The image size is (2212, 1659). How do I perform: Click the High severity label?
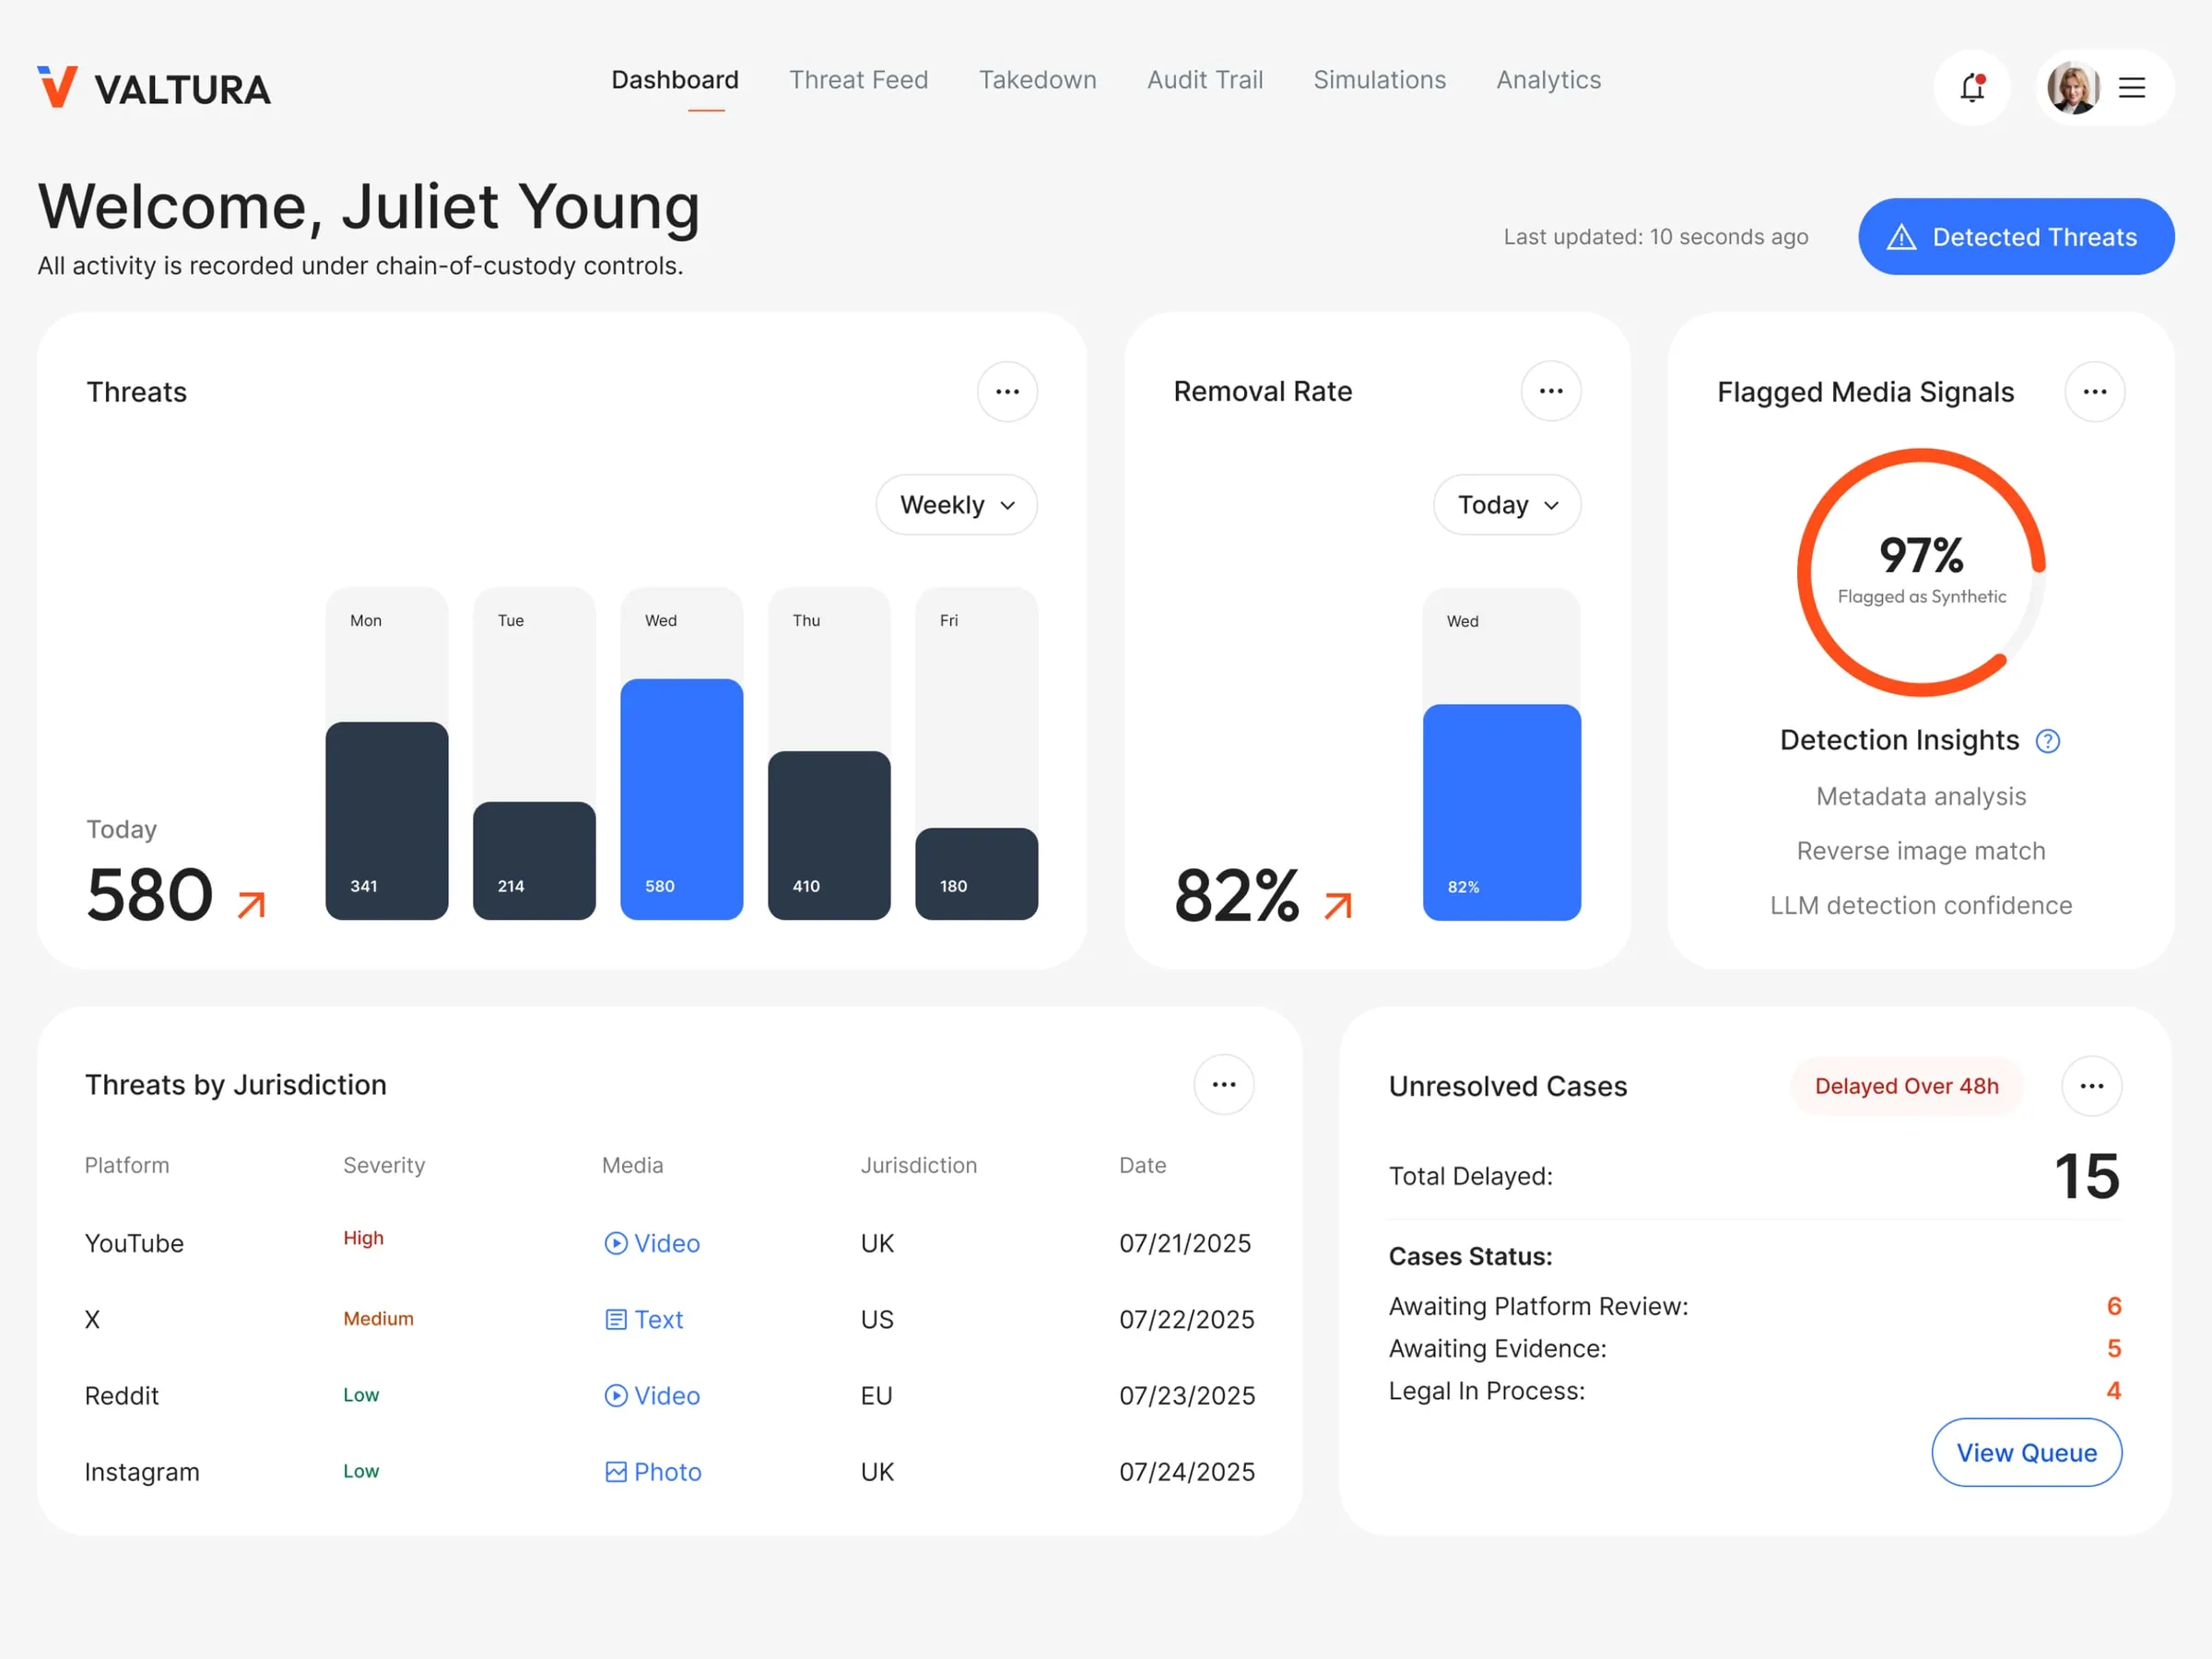coord(363,1238)
